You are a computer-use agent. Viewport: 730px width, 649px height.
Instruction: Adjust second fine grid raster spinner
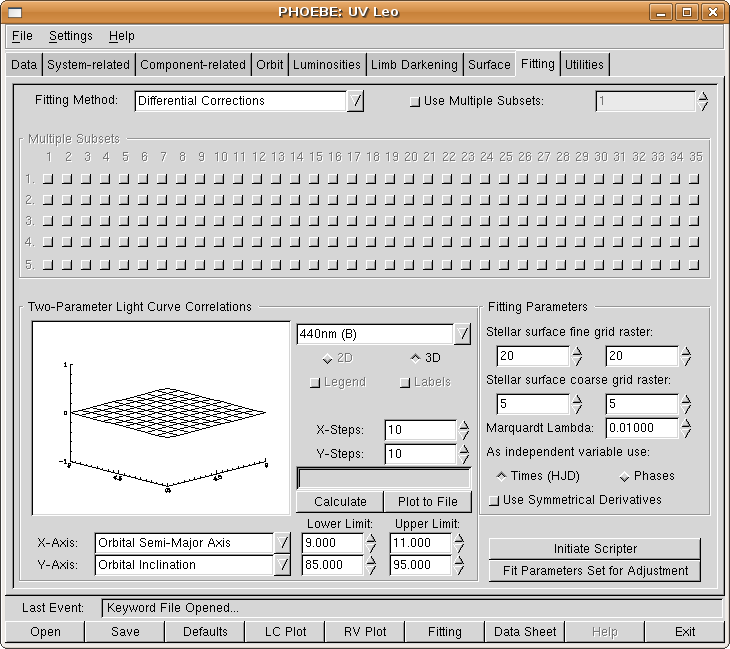[x=686, y=356]
